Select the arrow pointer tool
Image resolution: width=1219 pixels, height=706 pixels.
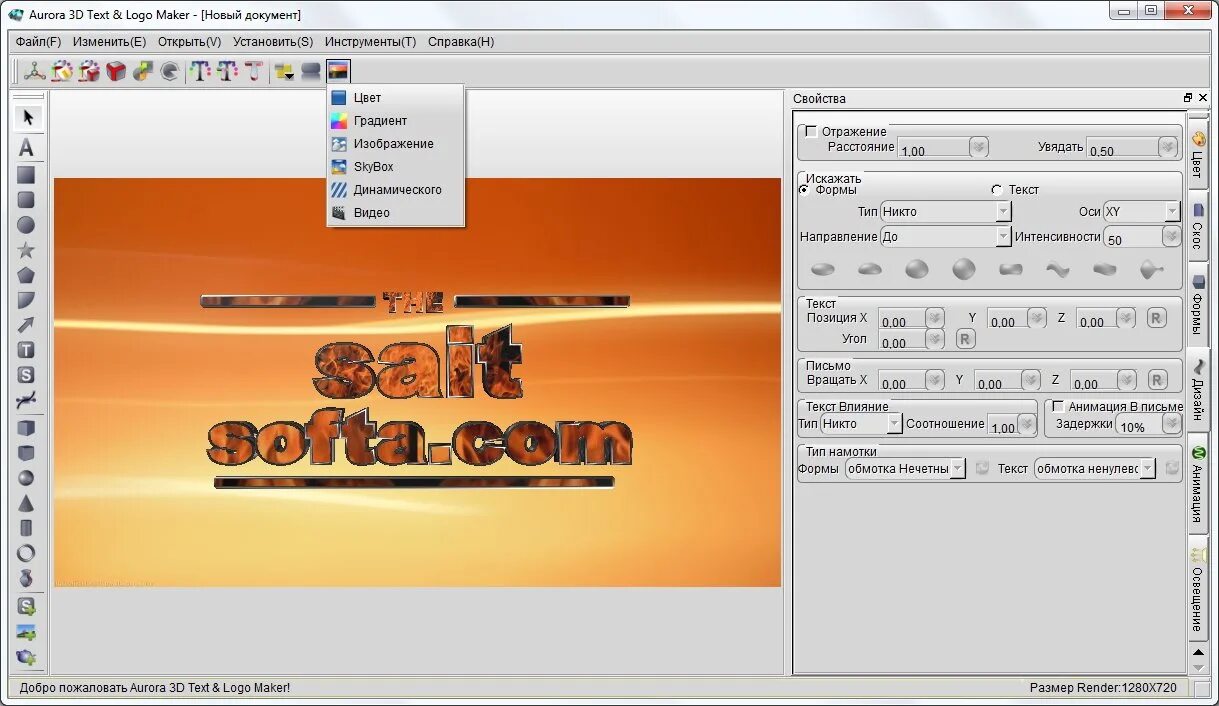27,118
